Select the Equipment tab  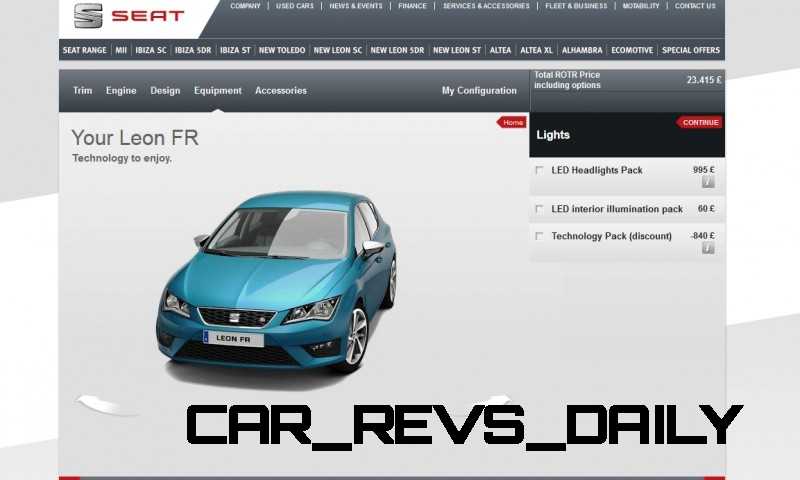pyautogui.click(x=217, y=90)
